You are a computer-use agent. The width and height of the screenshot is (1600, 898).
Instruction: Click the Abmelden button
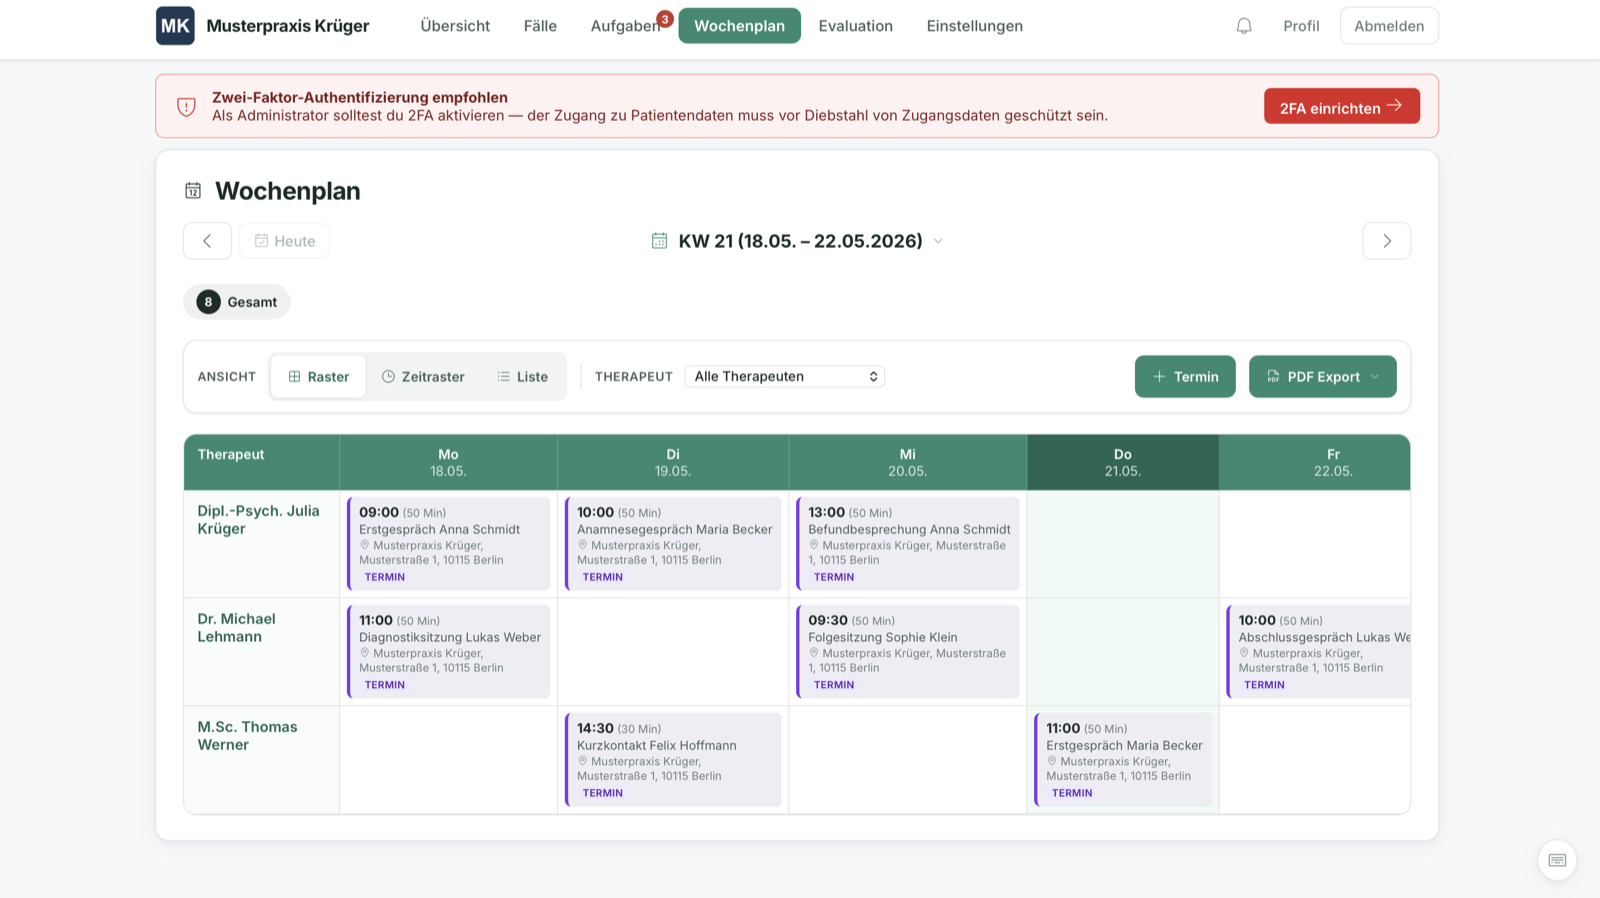[x=1388, y=26]
